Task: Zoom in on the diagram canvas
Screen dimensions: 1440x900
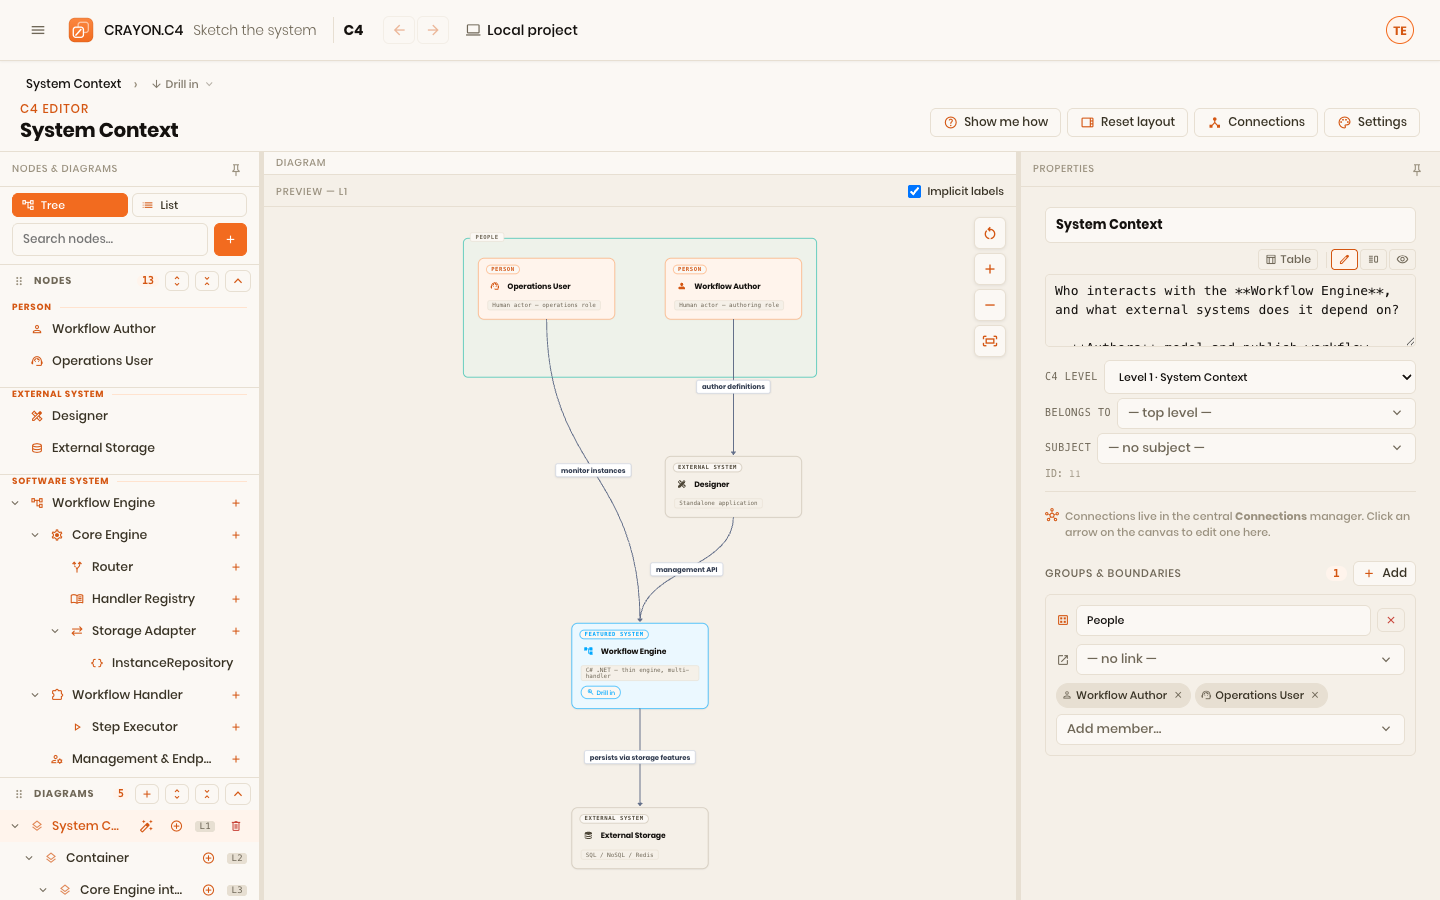Action: [x=990, y=269]
